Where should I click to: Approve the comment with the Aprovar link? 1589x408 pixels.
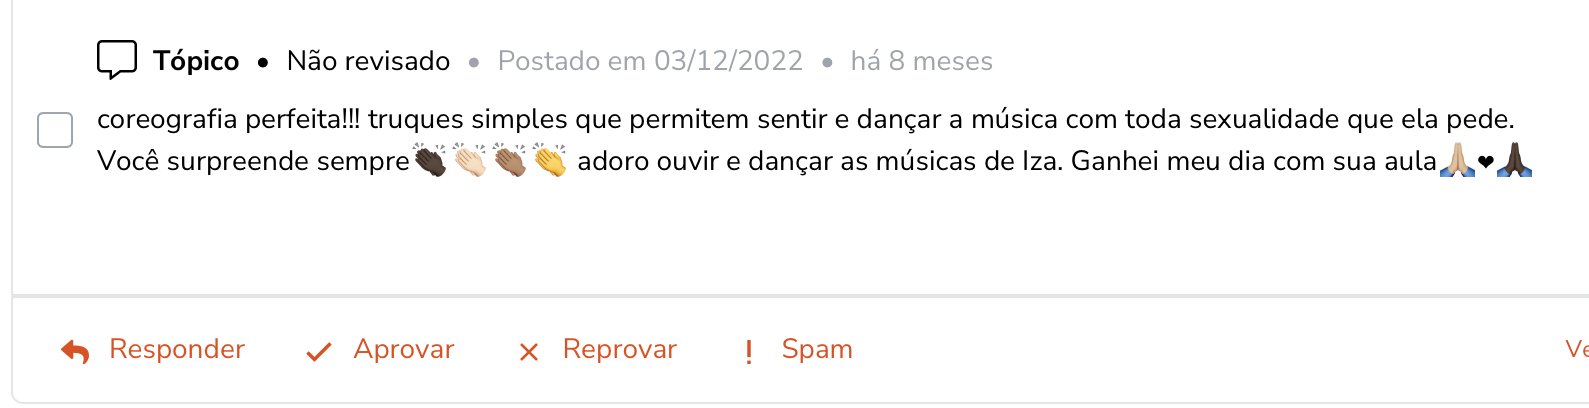click(404, 349)
